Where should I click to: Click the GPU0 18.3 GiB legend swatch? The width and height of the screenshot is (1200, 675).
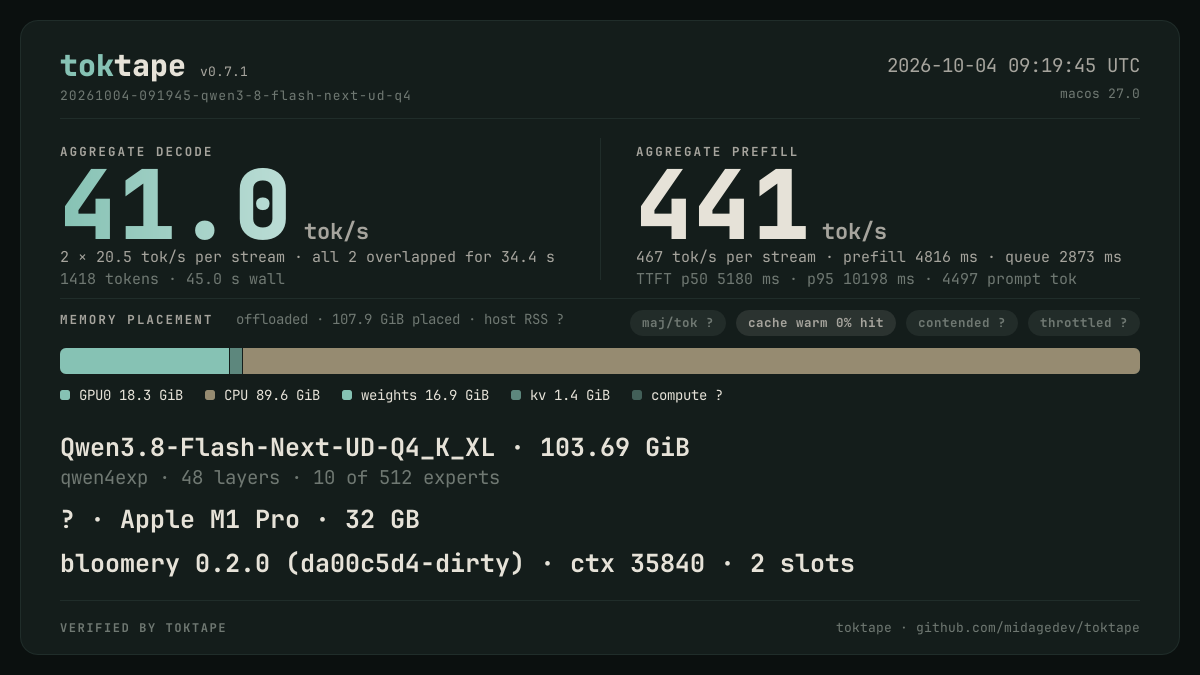tap(65, 395)
